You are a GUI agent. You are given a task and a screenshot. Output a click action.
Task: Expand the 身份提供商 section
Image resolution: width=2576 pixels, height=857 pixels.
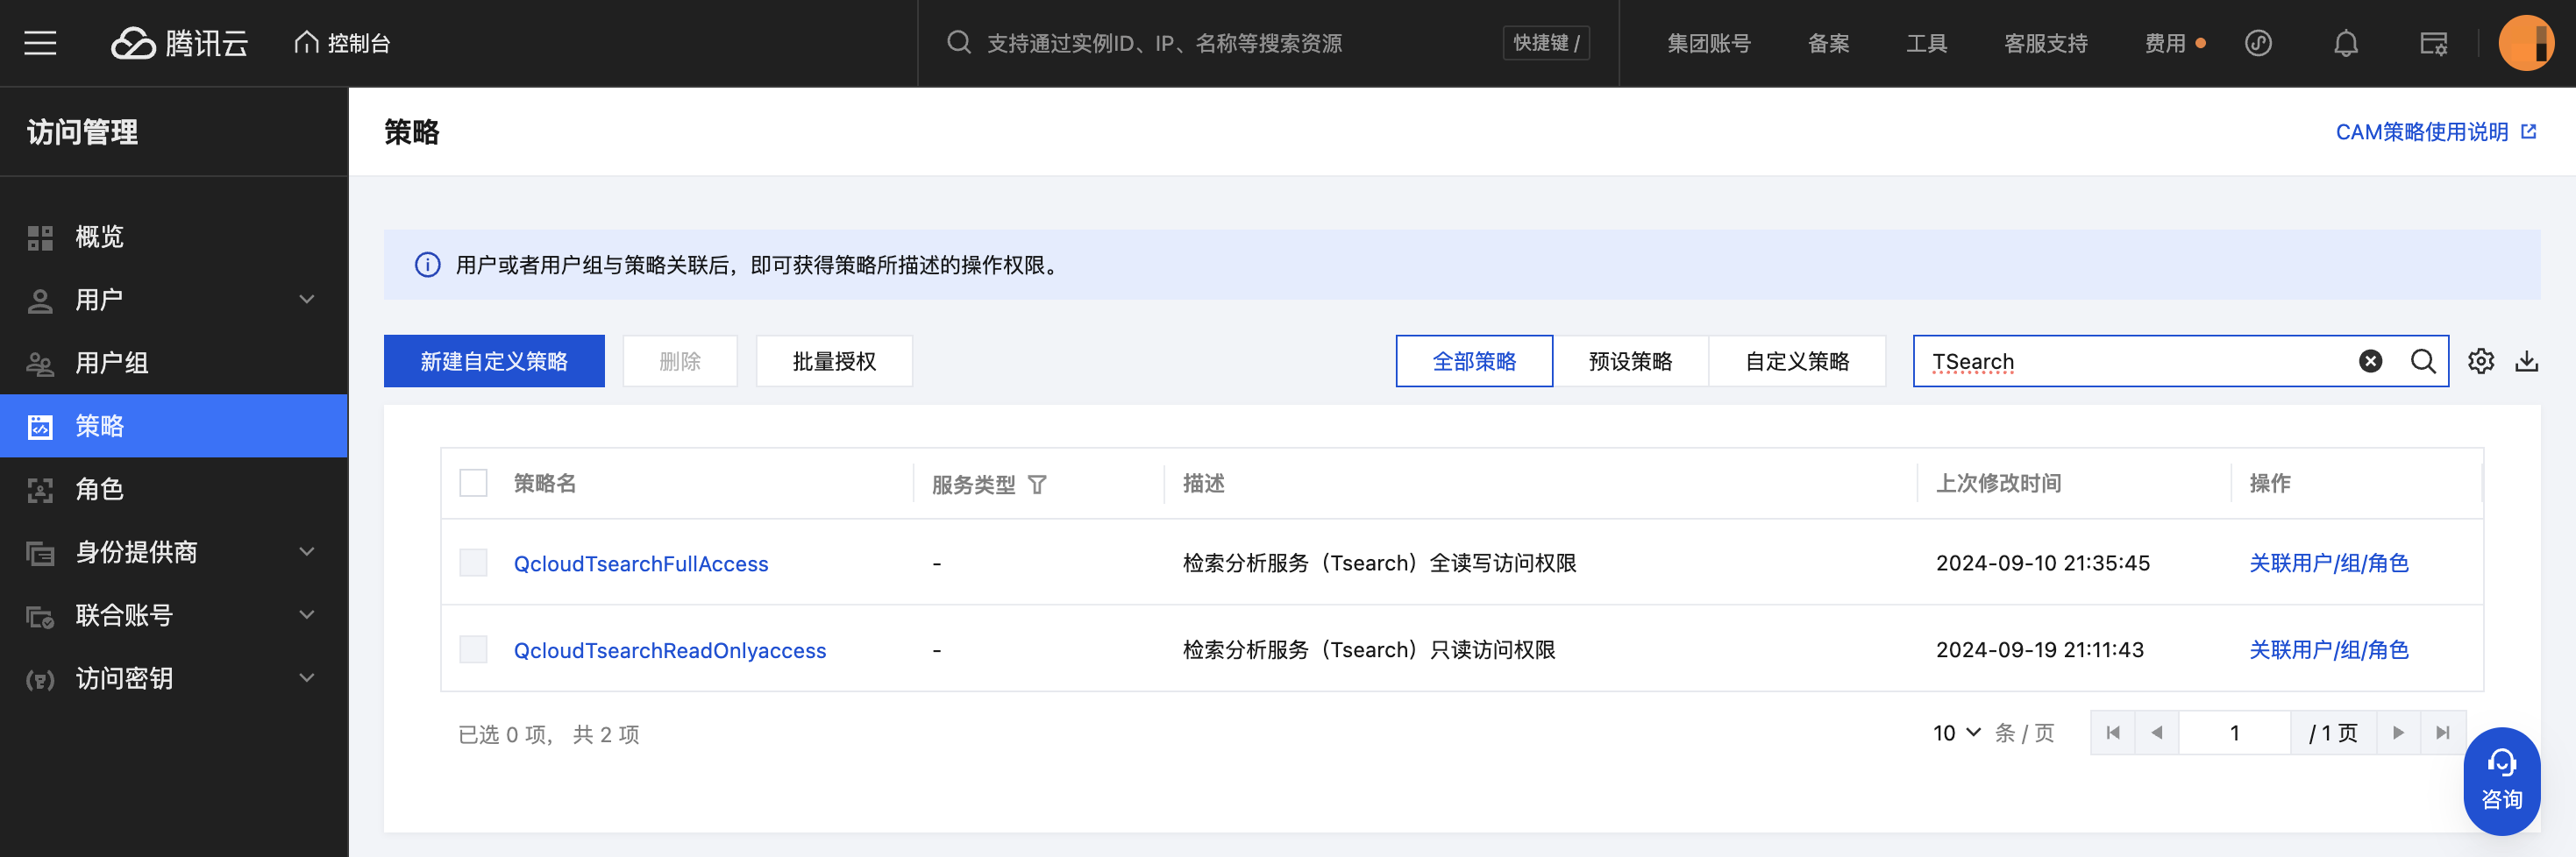(x=174, y=552)
